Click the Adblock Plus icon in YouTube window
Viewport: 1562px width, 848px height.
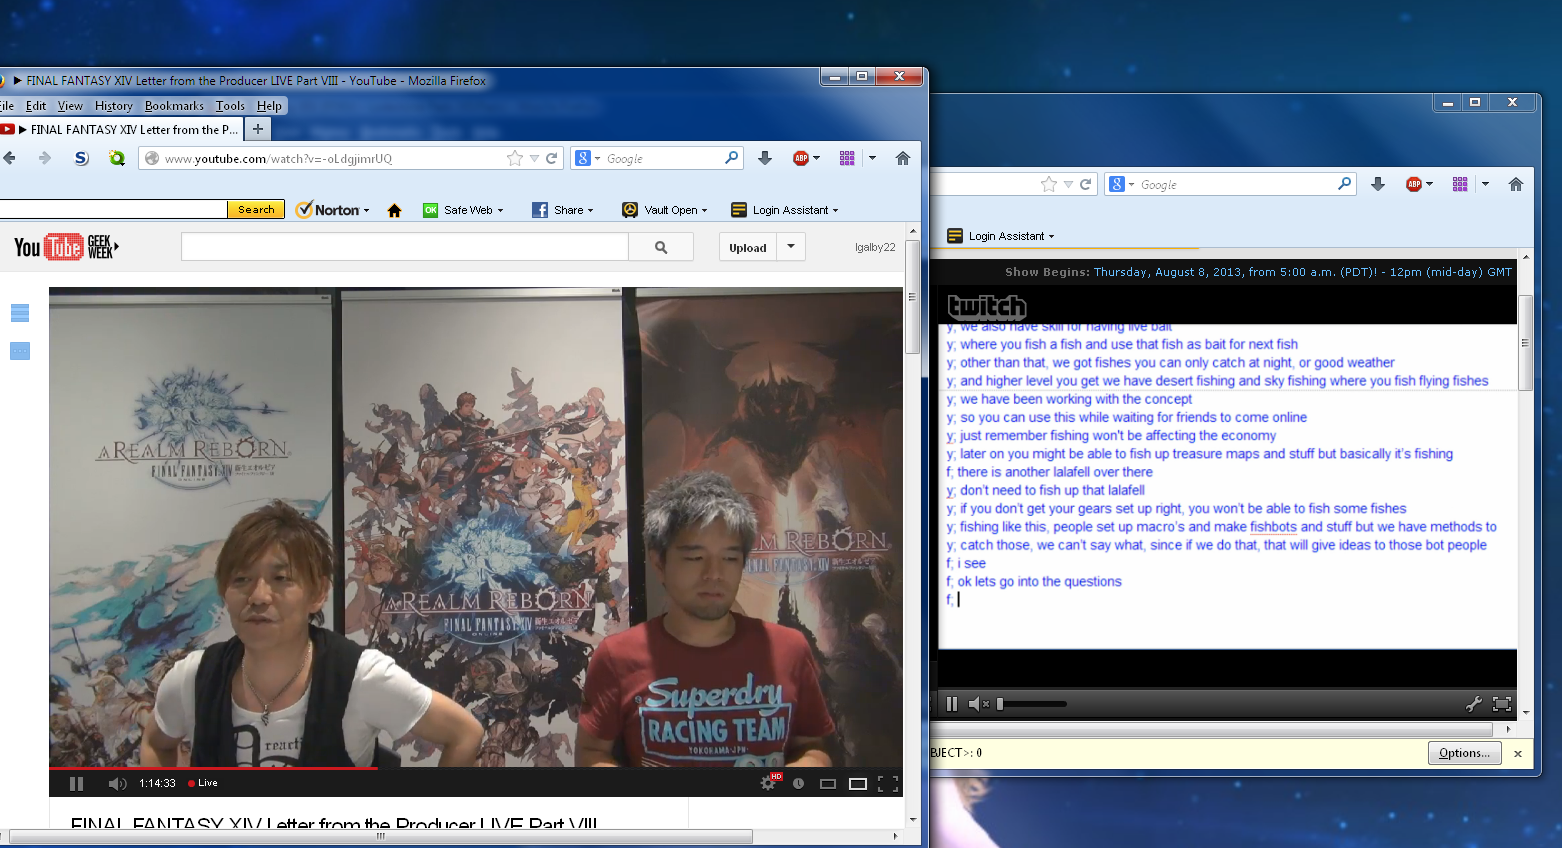click(x=801, y=158)
